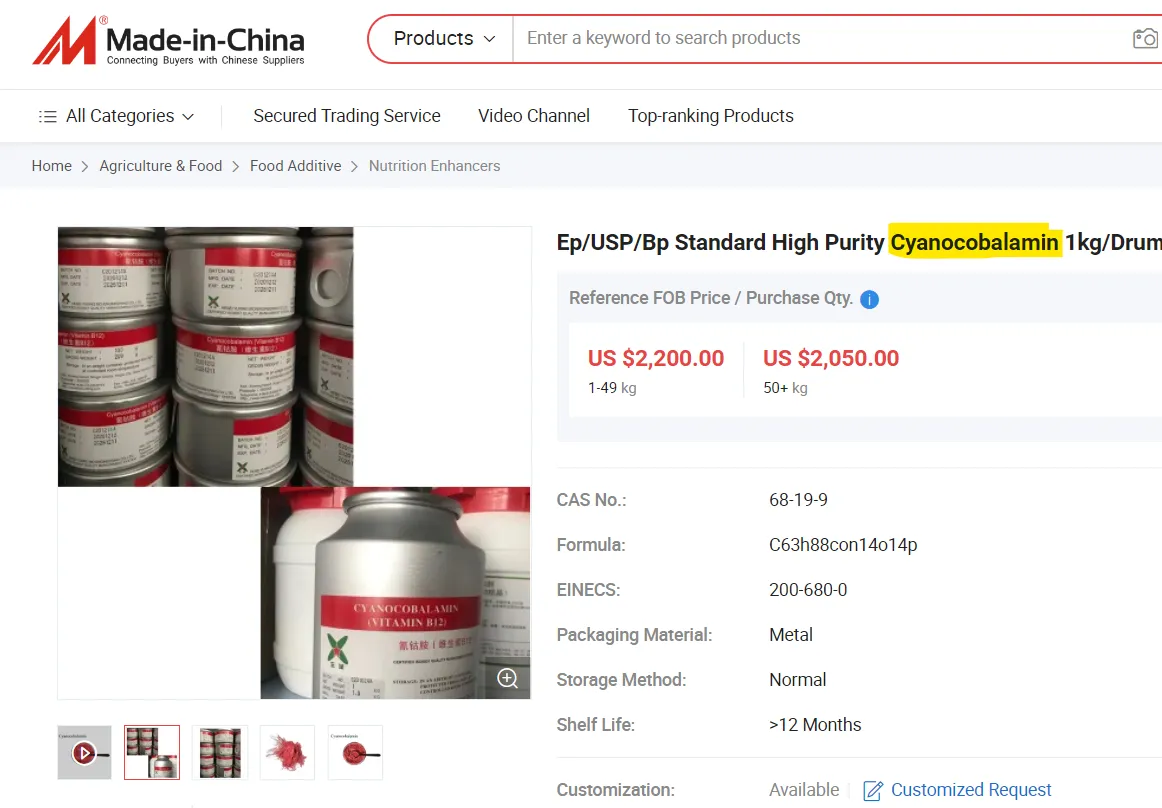The height and width of the screenshot is (808, 1162).
Task: Play the product video thumbnail
Action: click(x=84, y=753)
